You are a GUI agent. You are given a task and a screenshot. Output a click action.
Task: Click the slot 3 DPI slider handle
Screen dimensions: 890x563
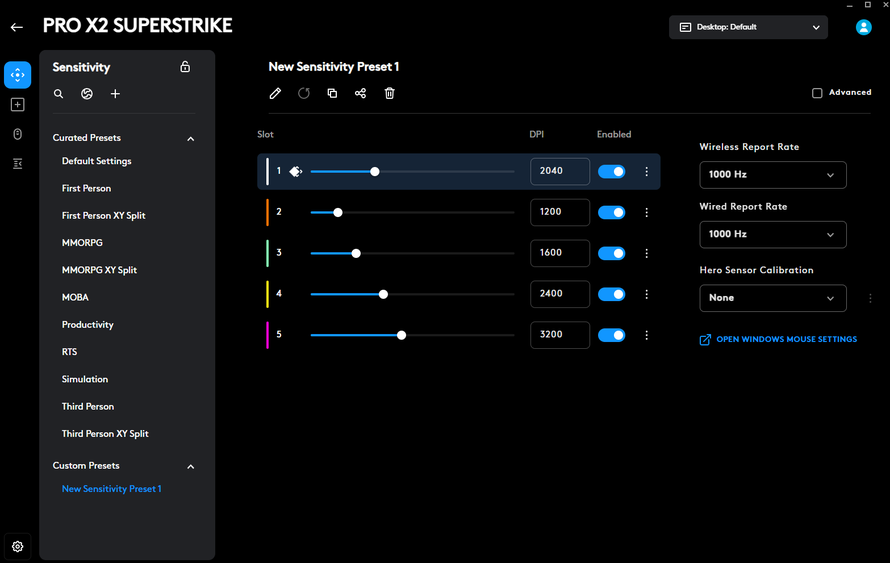[356, 253]
